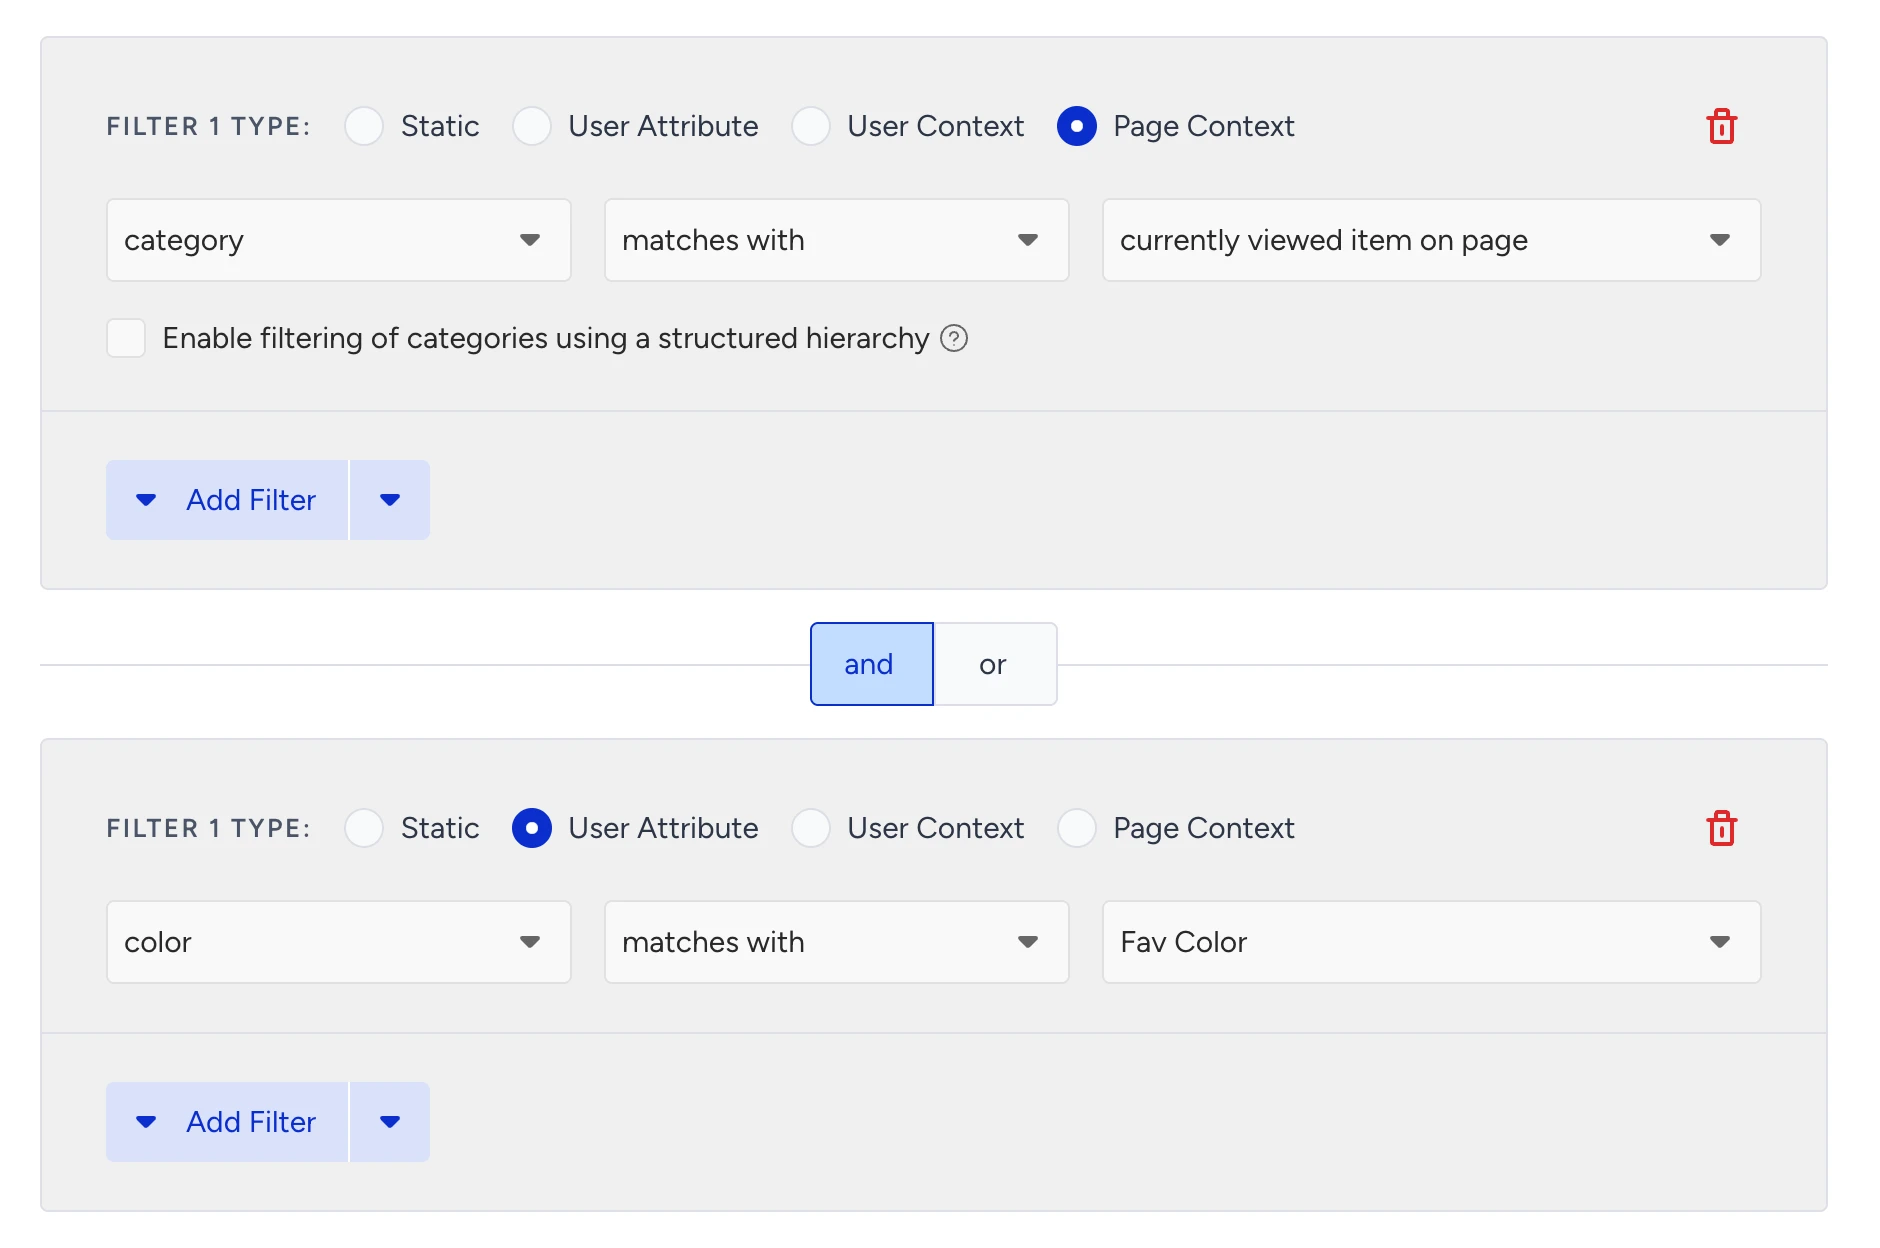This screenshot has height=1248, width=1880.
Task: Open the Fav Color dropdown
Action: pos(1432,942)
